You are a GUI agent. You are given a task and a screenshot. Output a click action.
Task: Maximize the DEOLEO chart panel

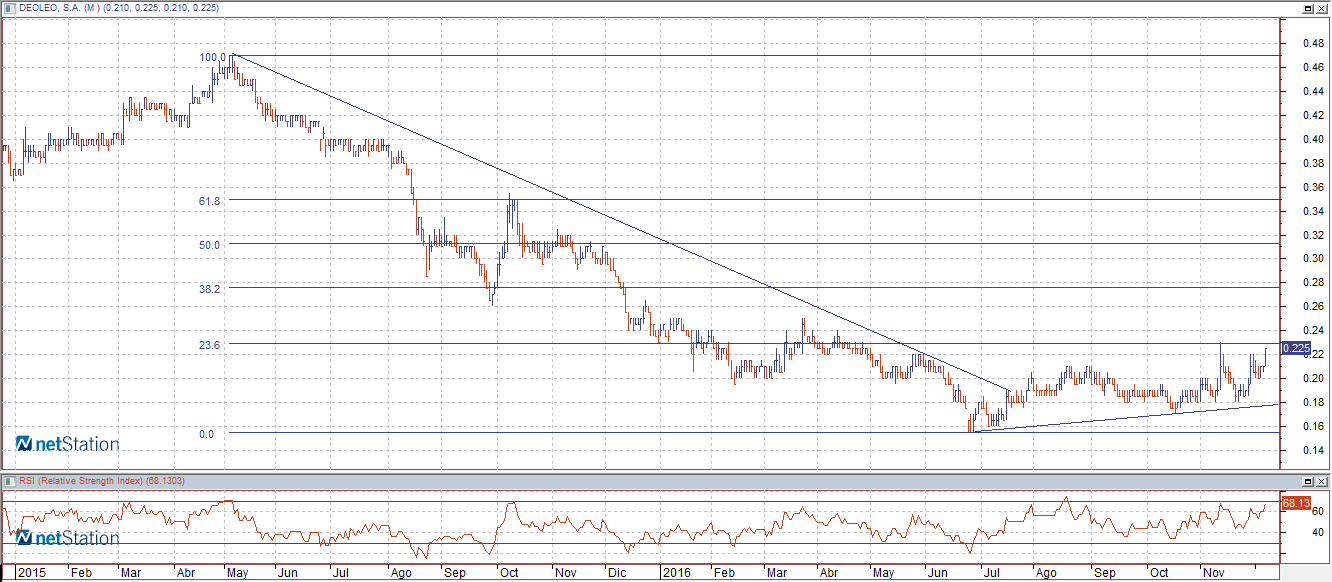(1307, 8)
